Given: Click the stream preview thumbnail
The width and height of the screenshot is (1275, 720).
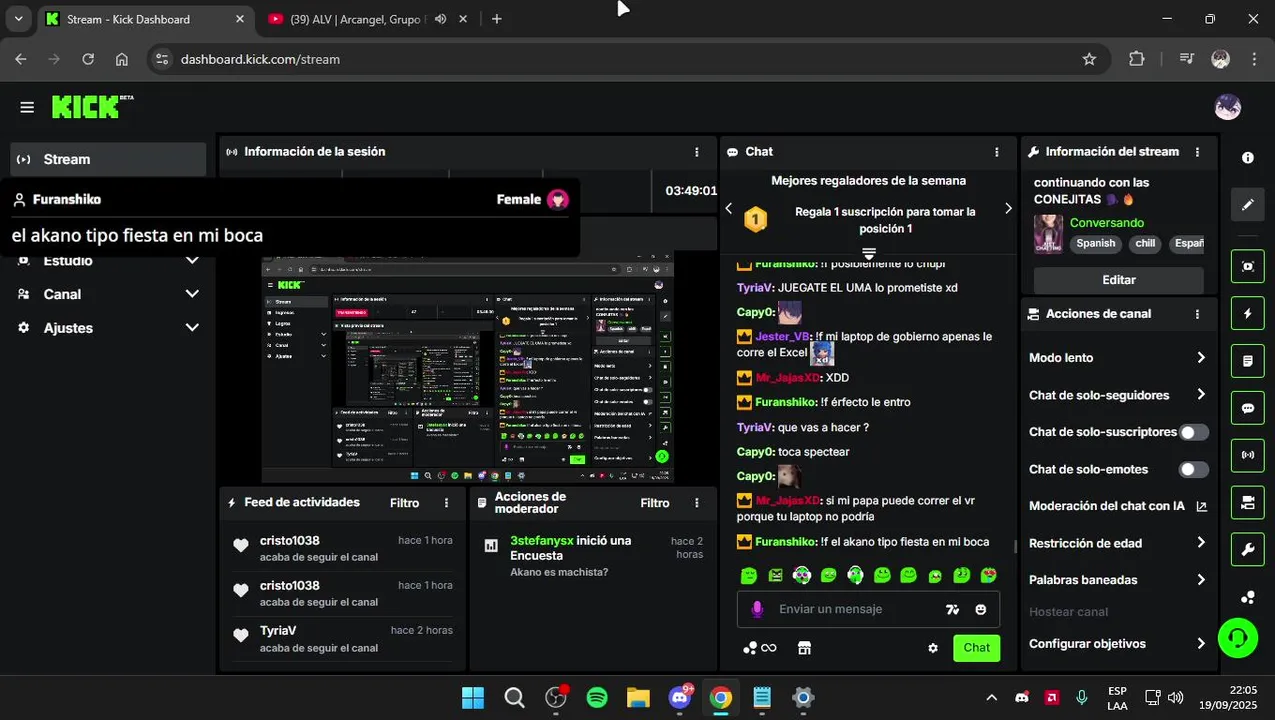Looking at the screenshot, I should tap(468, 366).
